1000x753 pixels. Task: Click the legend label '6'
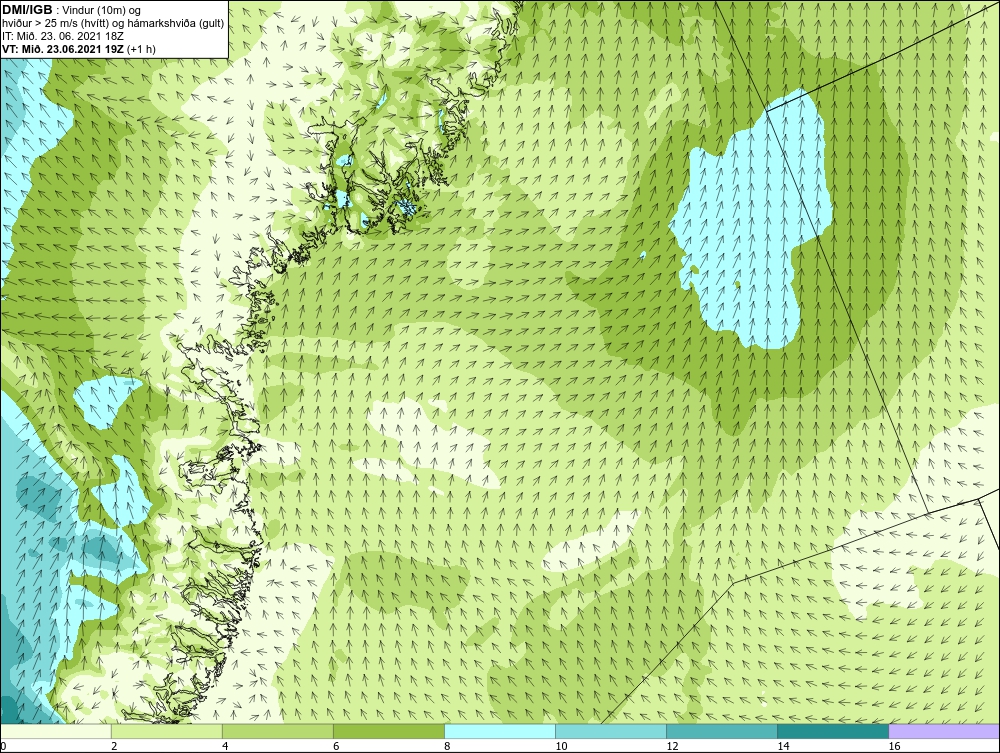coord(335,746)
